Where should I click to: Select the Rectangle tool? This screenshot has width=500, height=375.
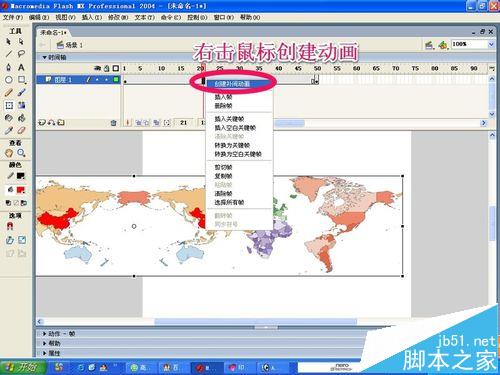click(x=21, y=80)
